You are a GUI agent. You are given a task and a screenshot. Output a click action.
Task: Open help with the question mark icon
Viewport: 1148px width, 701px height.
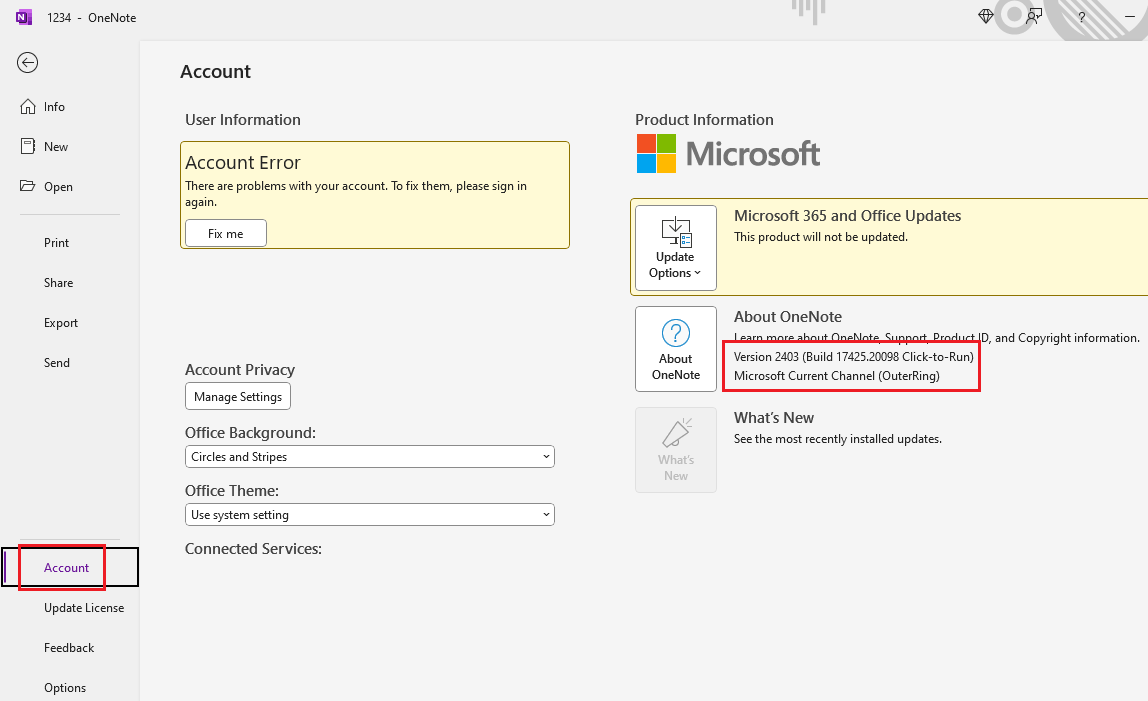click(x=1081, y=17)
